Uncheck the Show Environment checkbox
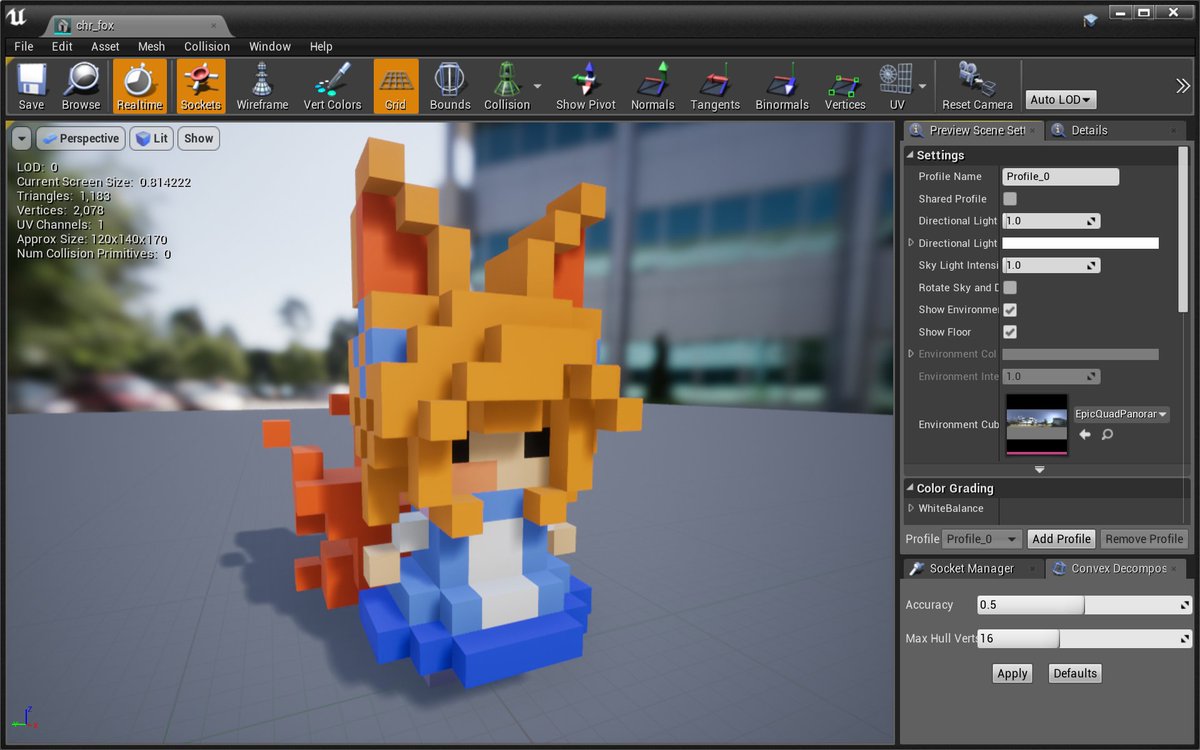 (x=1010, y=310)
